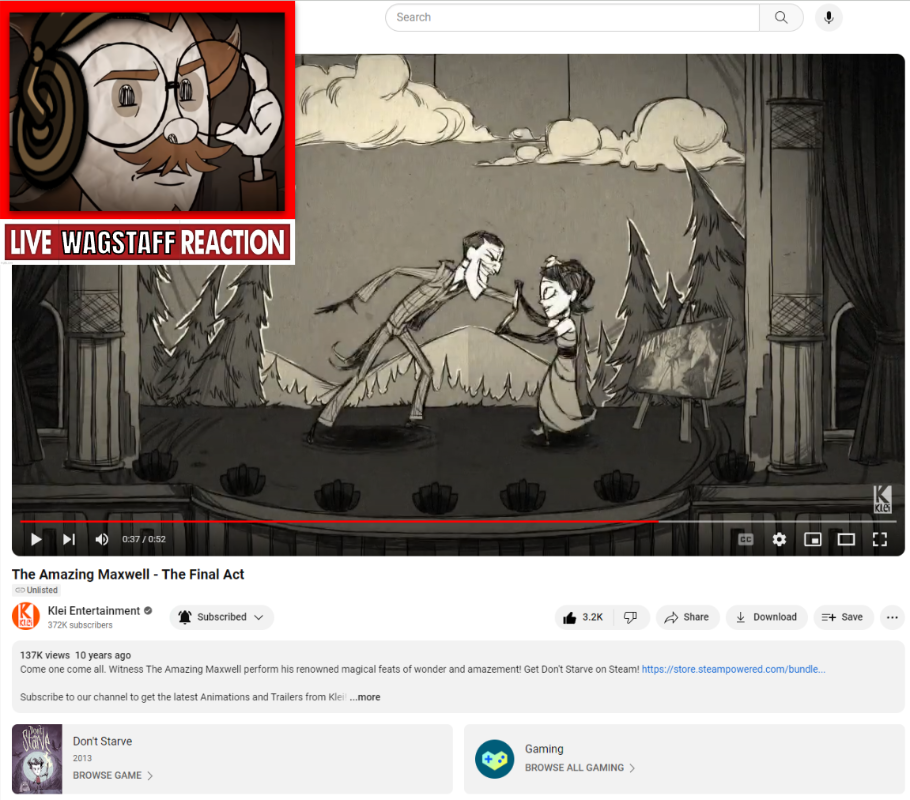This screenshot has width=910, height=800.
Task: Download the video
Action: point(767,617)
